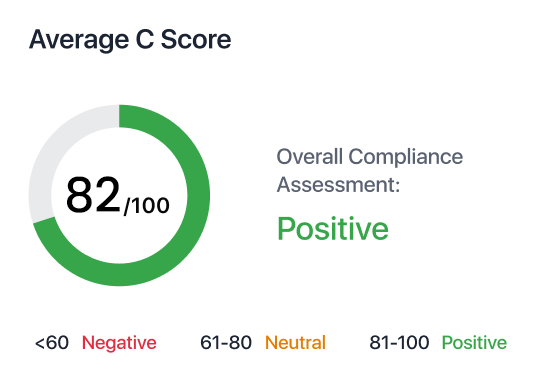Click the orange Neutral legend label

pyautogui.click(x=296, y=342)
